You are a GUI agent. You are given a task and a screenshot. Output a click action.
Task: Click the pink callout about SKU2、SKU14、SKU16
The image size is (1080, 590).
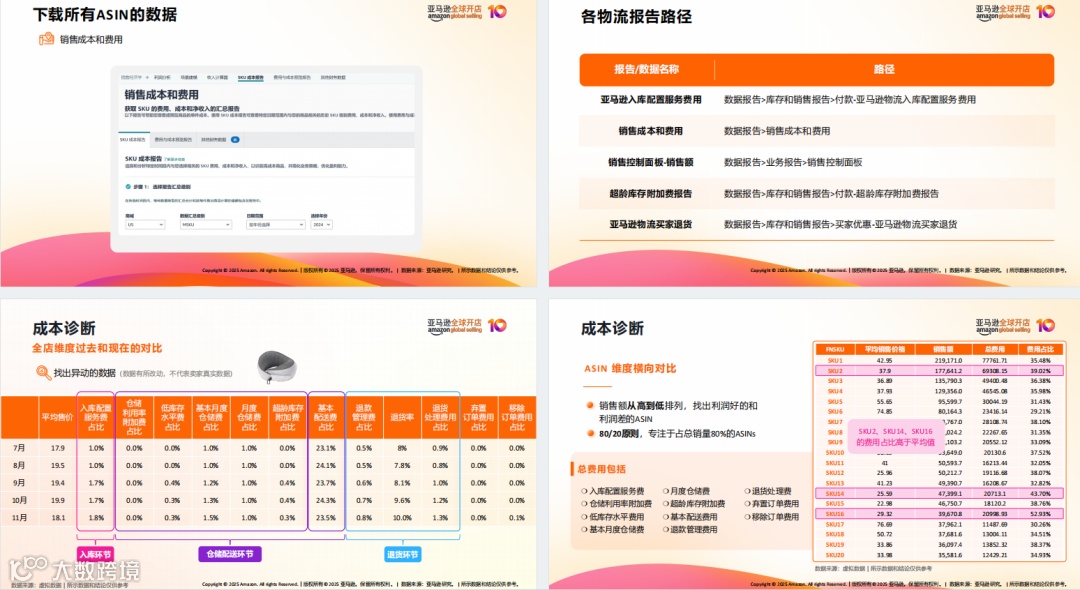coord(895,436)
